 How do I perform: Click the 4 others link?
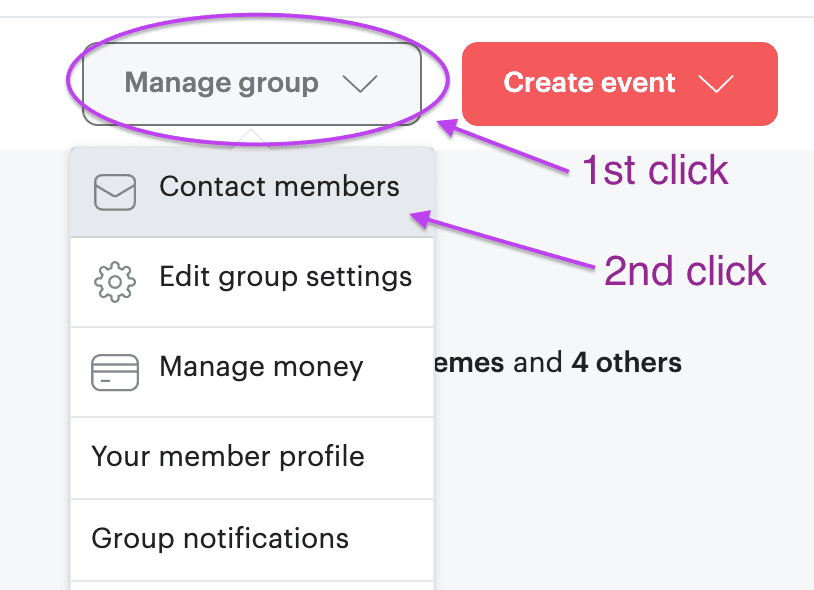click(626, 363)
